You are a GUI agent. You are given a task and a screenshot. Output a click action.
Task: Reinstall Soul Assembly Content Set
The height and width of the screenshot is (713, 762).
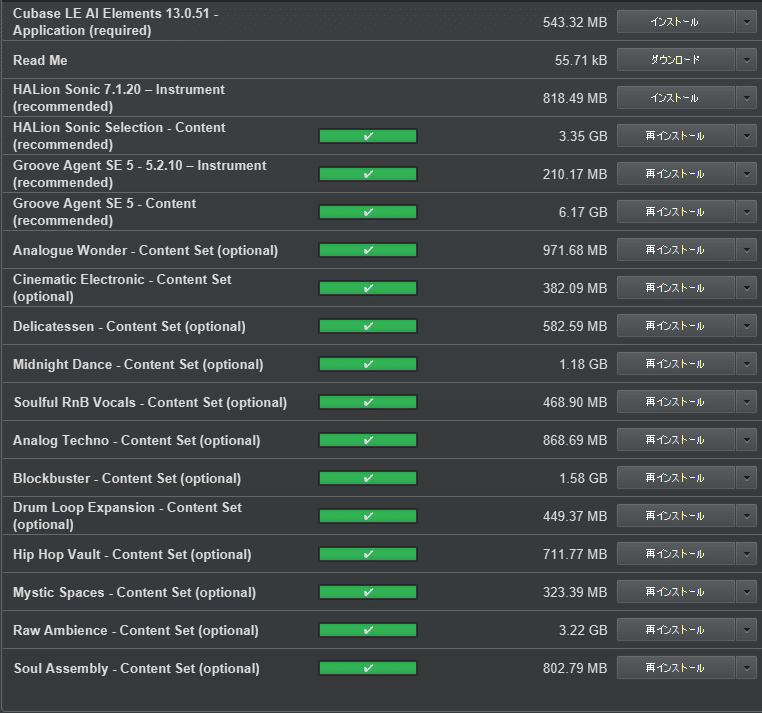click(x=675, y=668)
